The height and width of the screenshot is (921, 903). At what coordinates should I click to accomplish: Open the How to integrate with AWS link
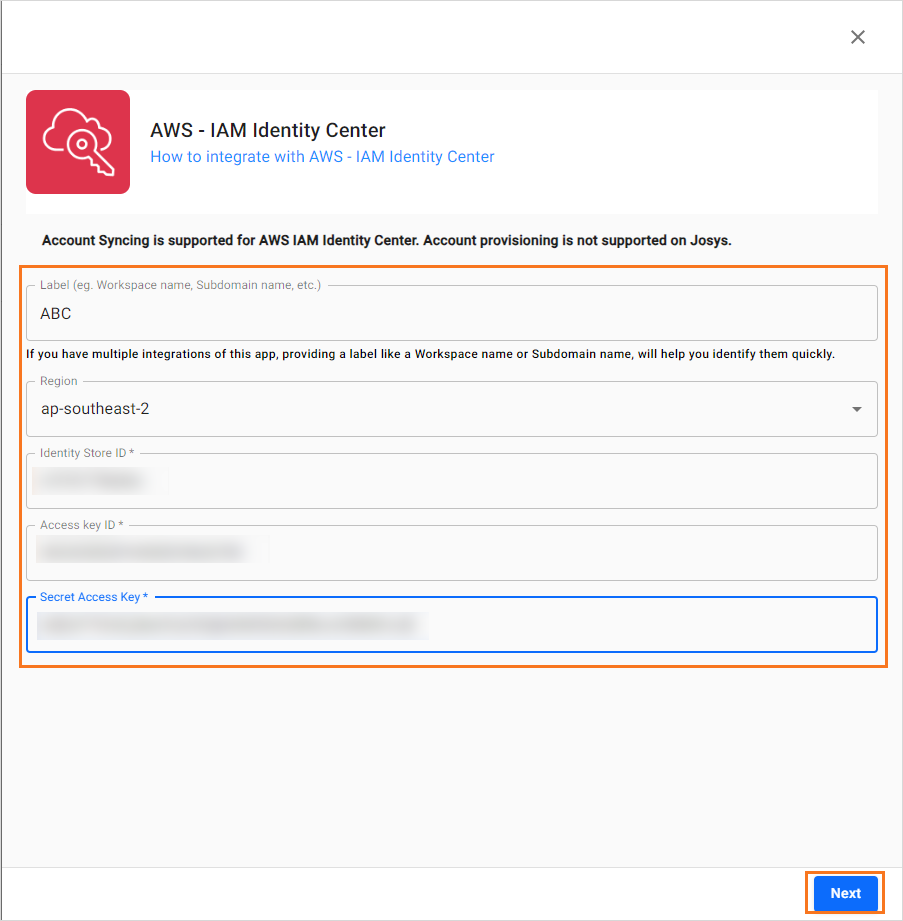(x=322, y=157)
